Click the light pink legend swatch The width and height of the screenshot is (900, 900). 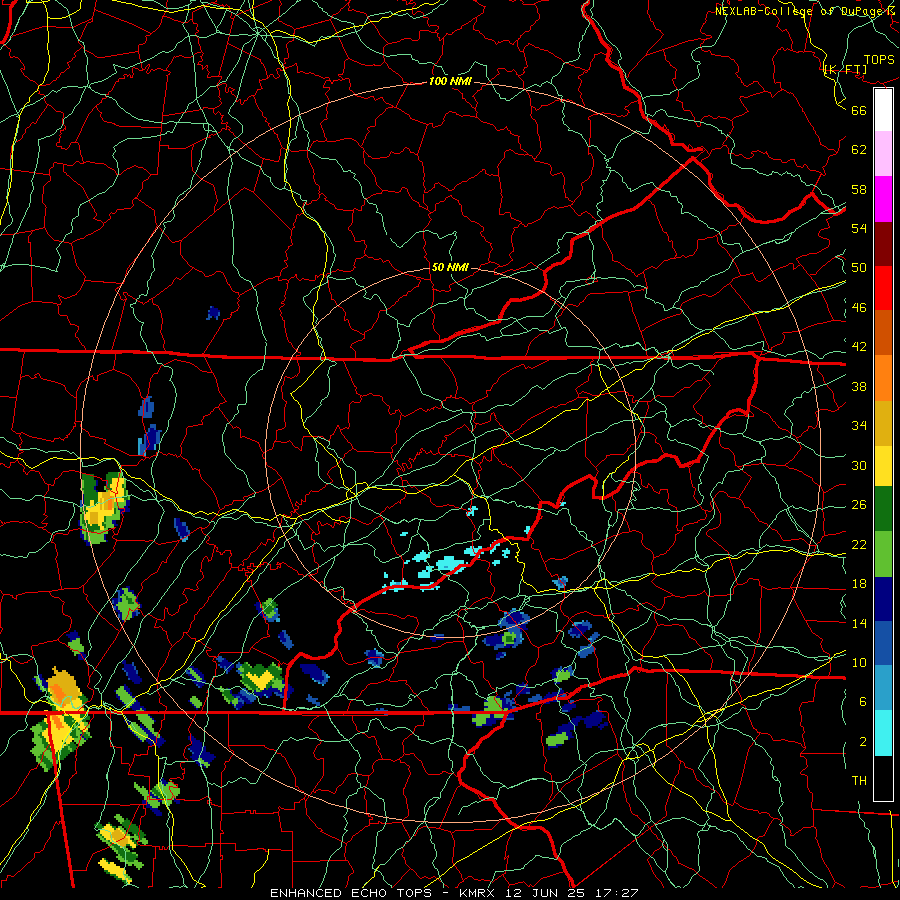point(883,154)
